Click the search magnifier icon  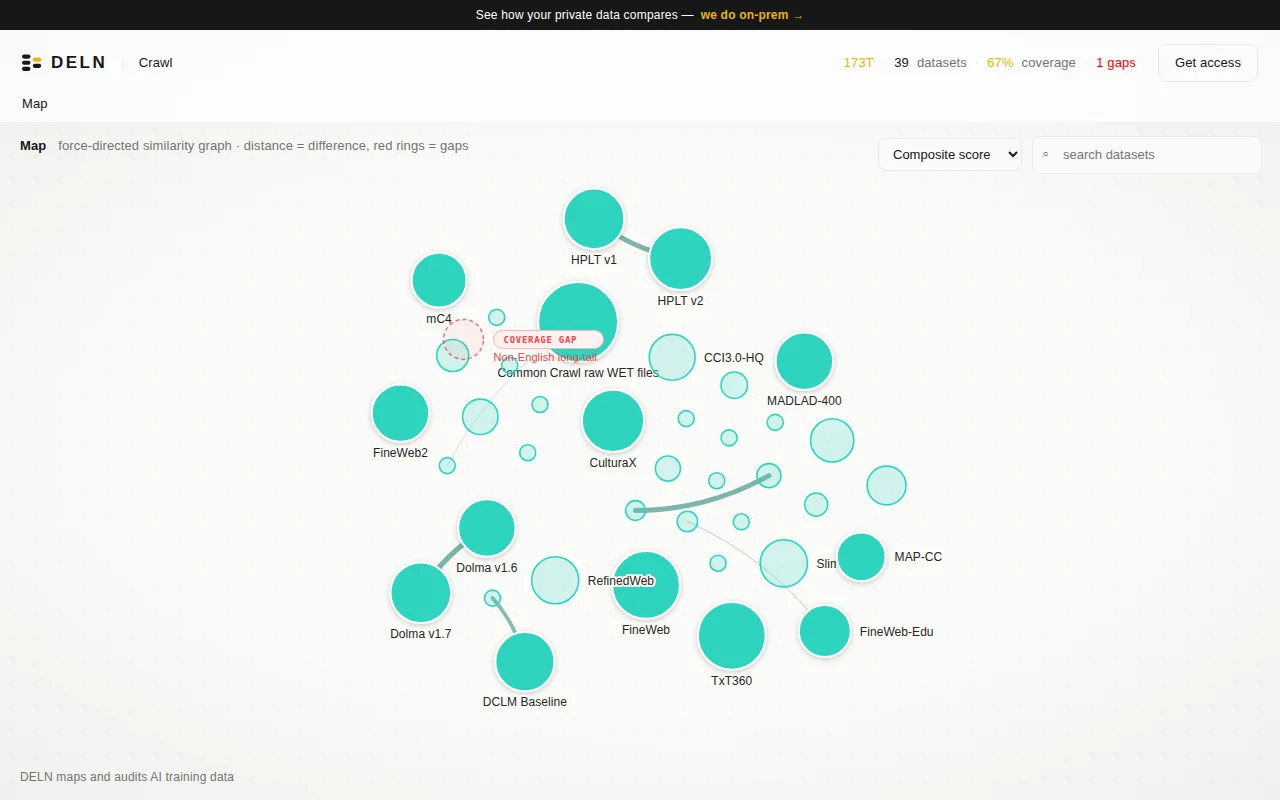(1046, 155)
